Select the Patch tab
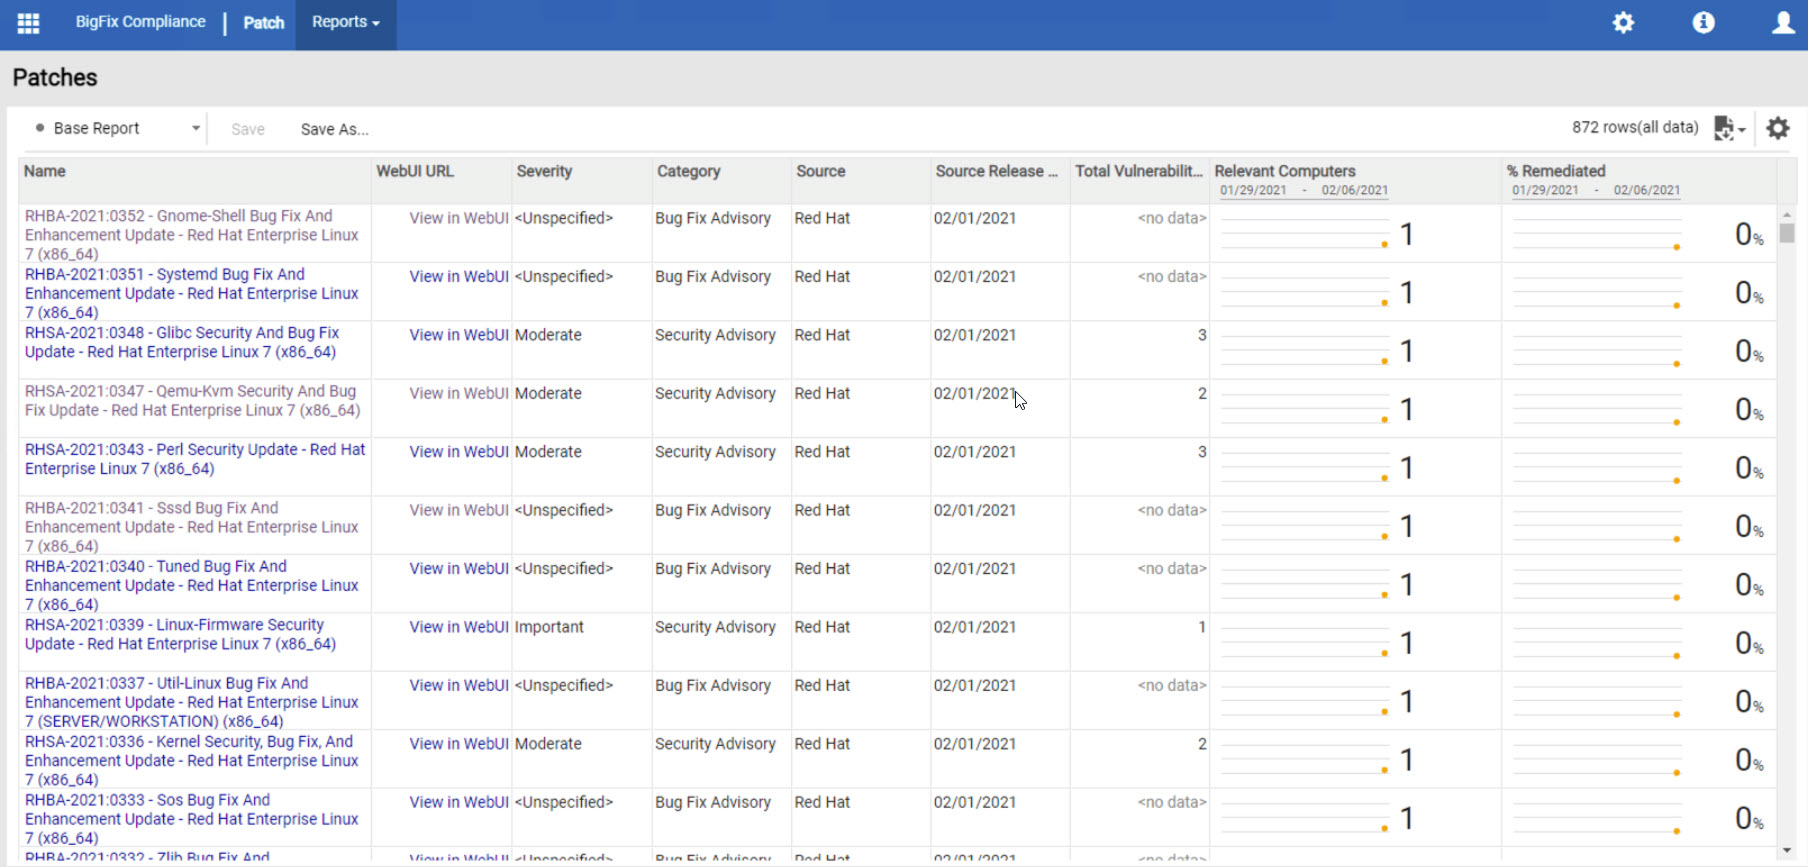Image resolution: width=1808 pixels, height=867 pixels. (x=263, y=23)
